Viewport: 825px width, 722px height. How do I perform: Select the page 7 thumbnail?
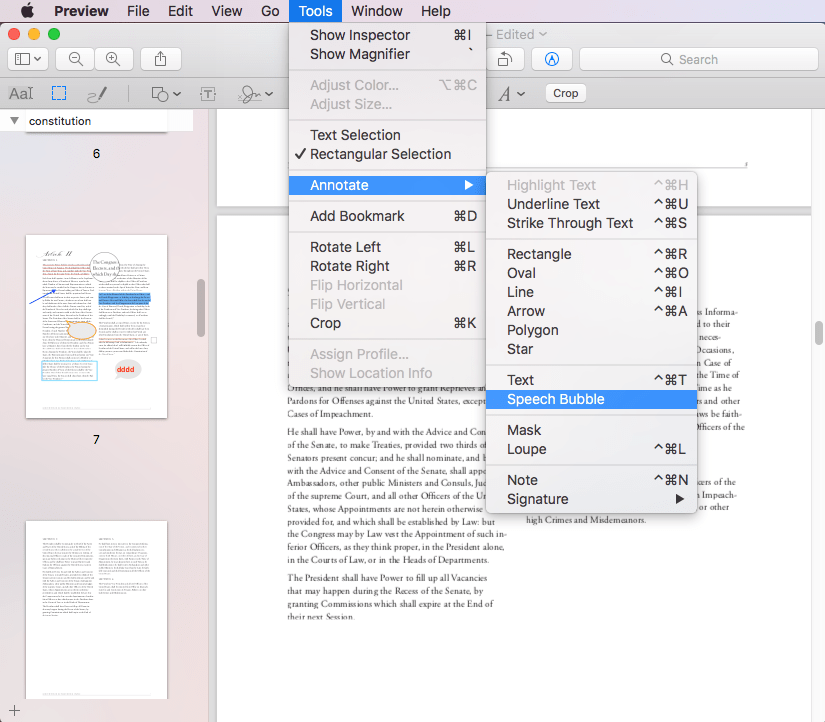(96, 325)
